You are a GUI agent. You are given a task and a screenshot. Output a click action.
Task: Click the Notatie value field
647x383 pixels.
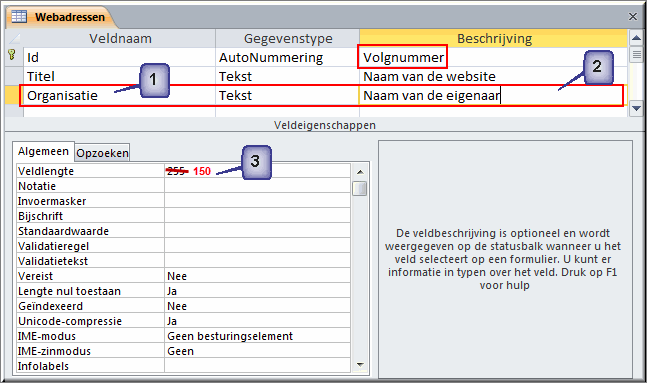257,186
